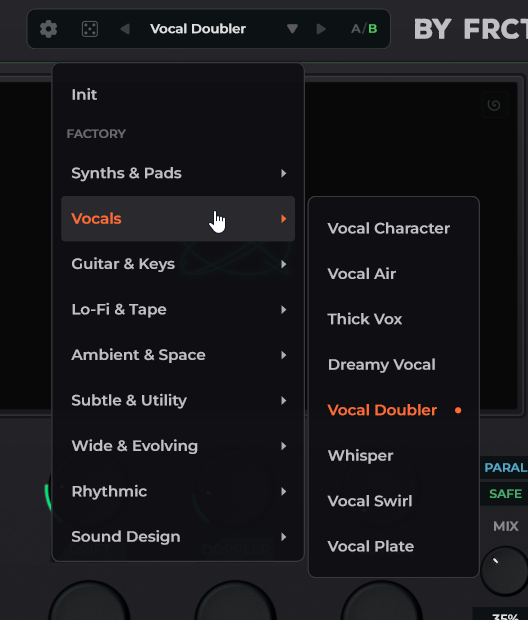
Task: Click the spiral icon in display corner
Action: pyautogui.click(x=494, y=105)
